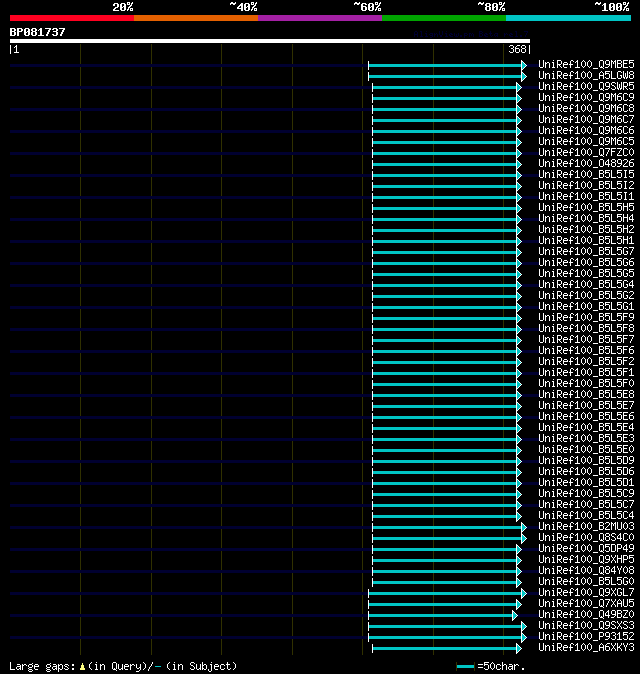Click the UniRef100_A5LGW8 label

click(x=586, y=76)
